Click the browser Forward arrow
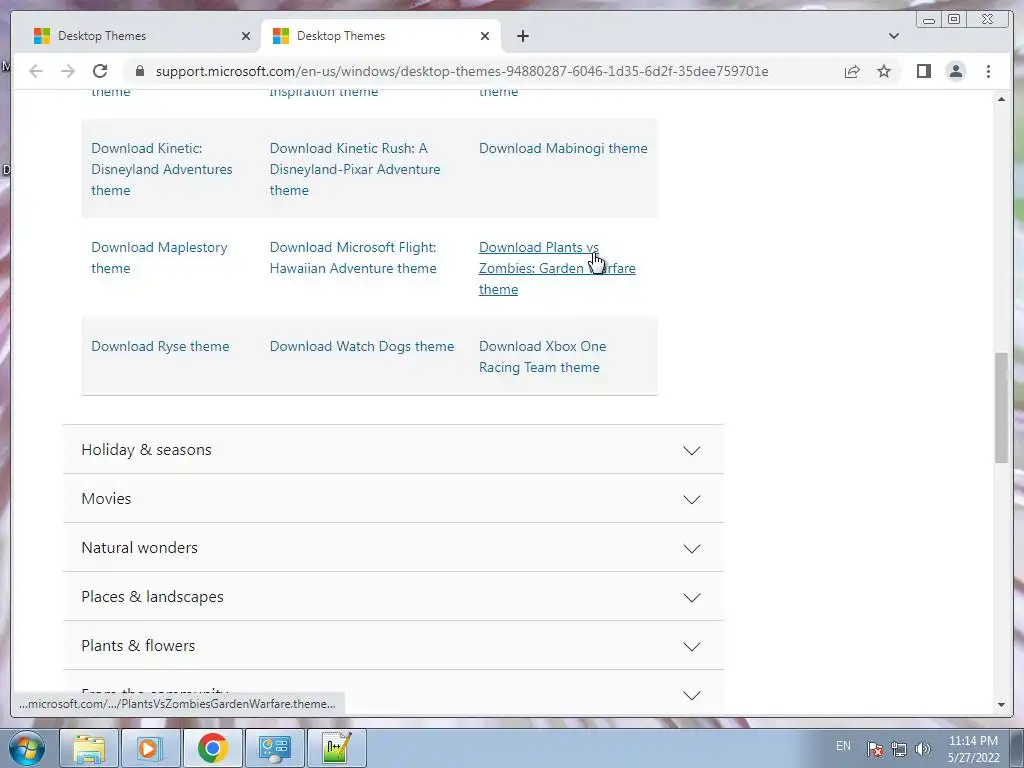 click(x=68, y=71)
